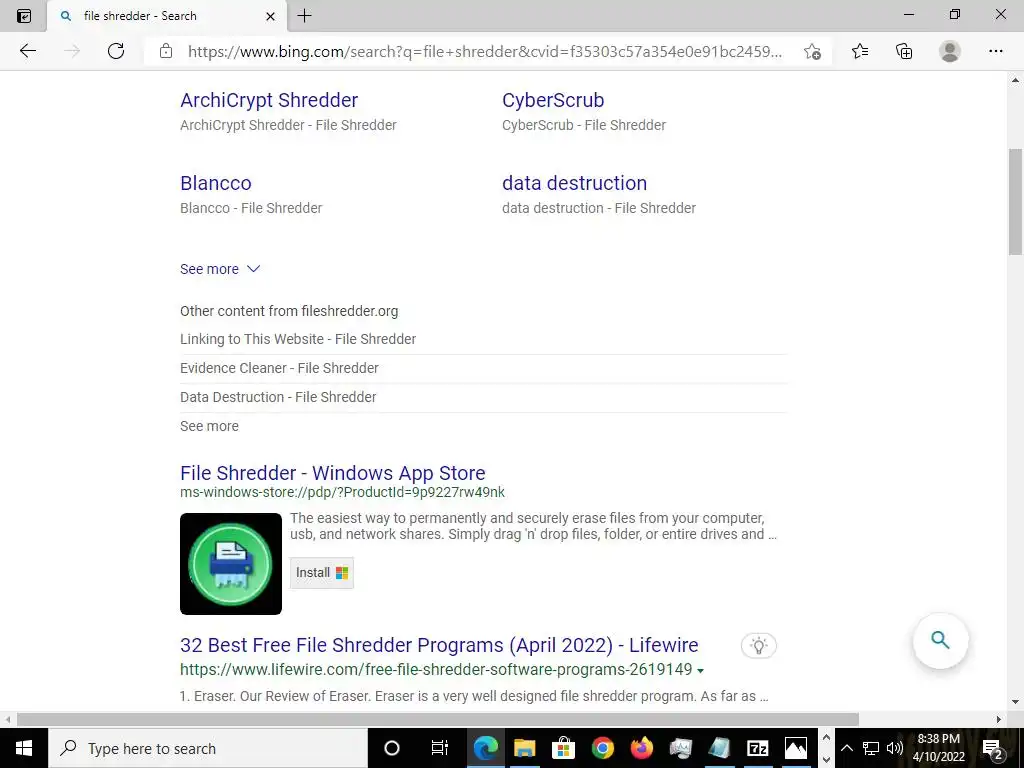Open Linking to This Website result
This screenshot has height=768, width=1024.
298,339
